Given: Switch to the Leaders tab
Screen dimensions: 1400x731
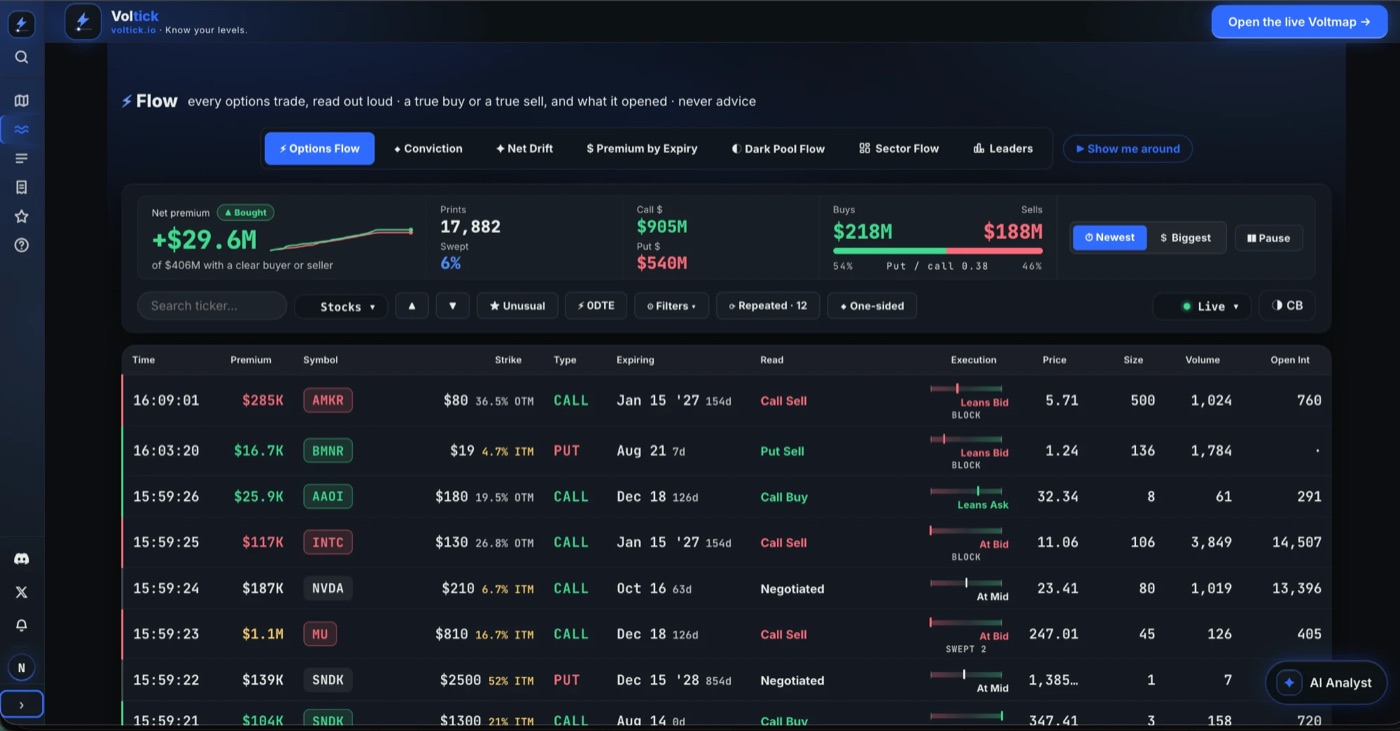Looking at the screenshot, I should click(1003, 149).
